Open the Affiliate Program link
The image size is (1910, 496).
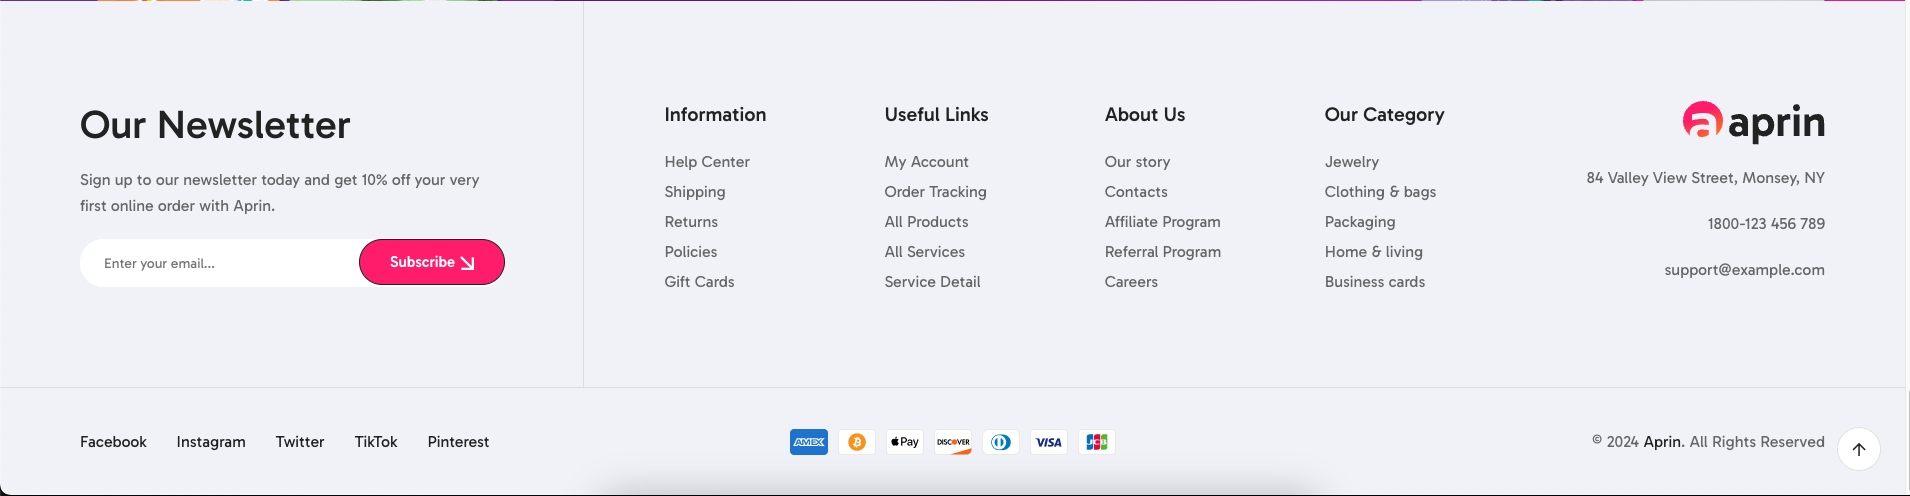(1162, 222)
